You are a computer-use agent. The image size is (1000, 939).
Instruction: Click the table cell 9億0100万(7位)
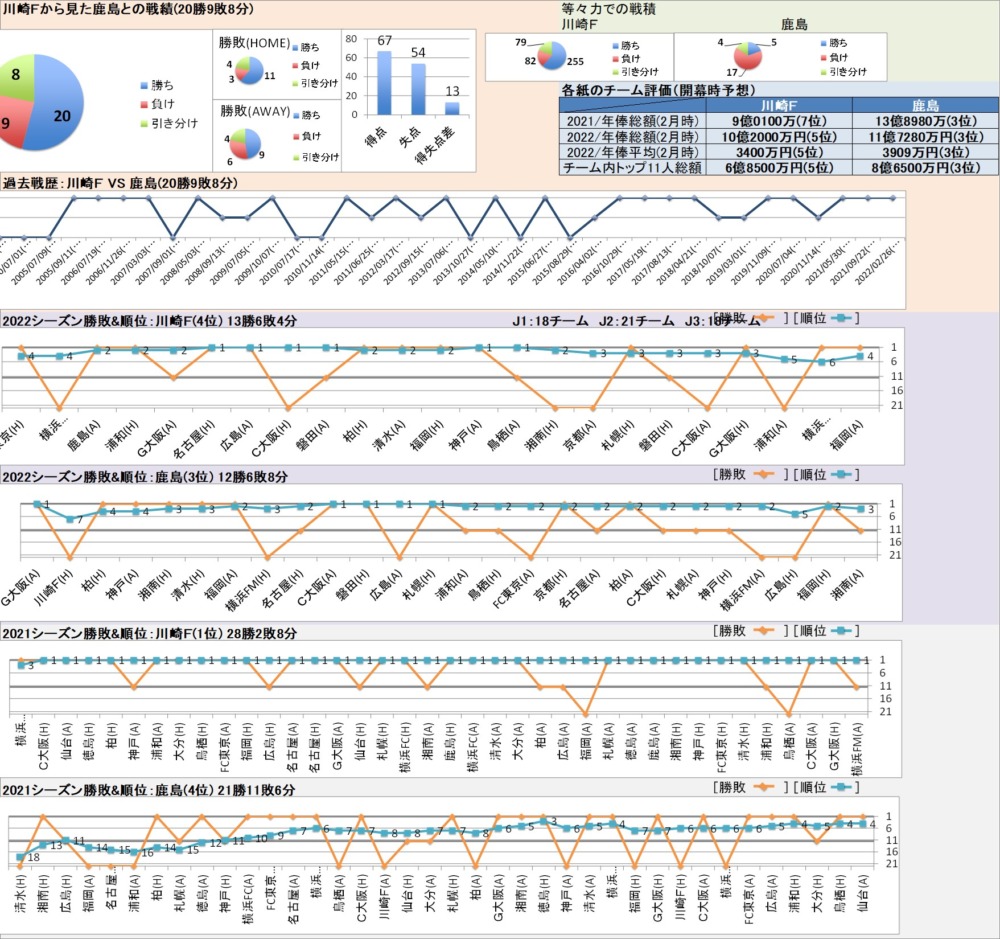[x=778, y=121]
